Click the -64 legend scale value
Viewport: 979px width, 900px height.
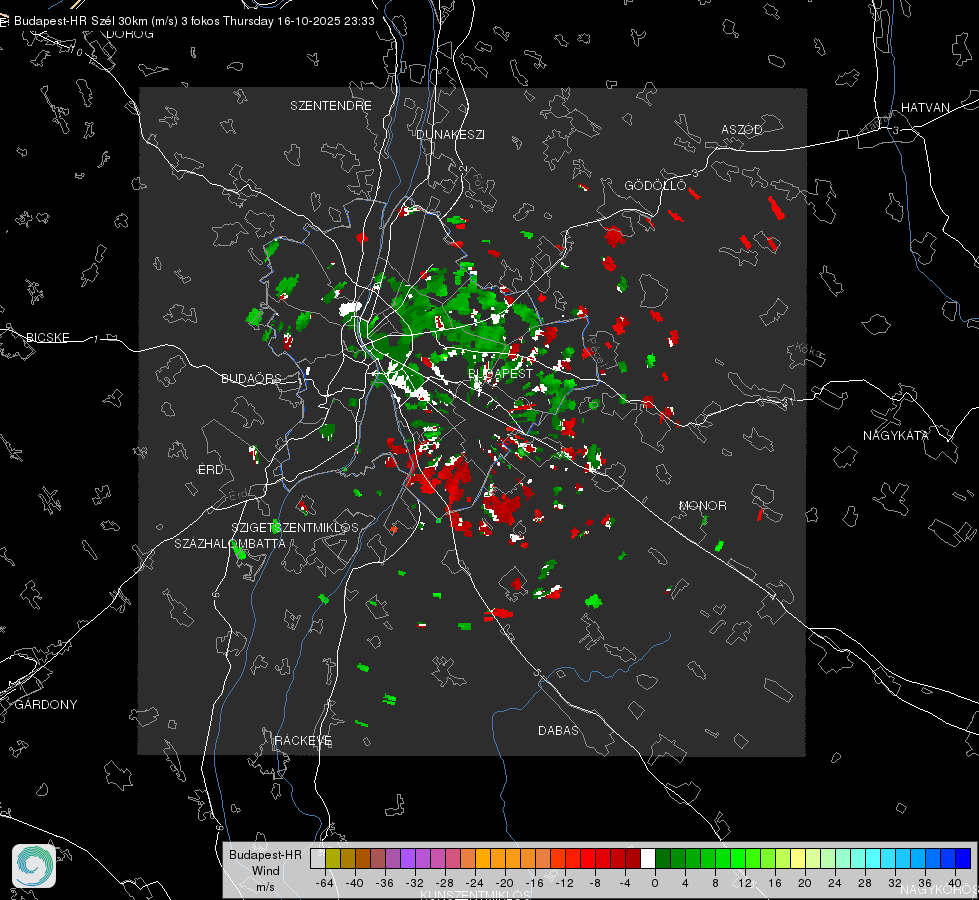tap(325, 883)
